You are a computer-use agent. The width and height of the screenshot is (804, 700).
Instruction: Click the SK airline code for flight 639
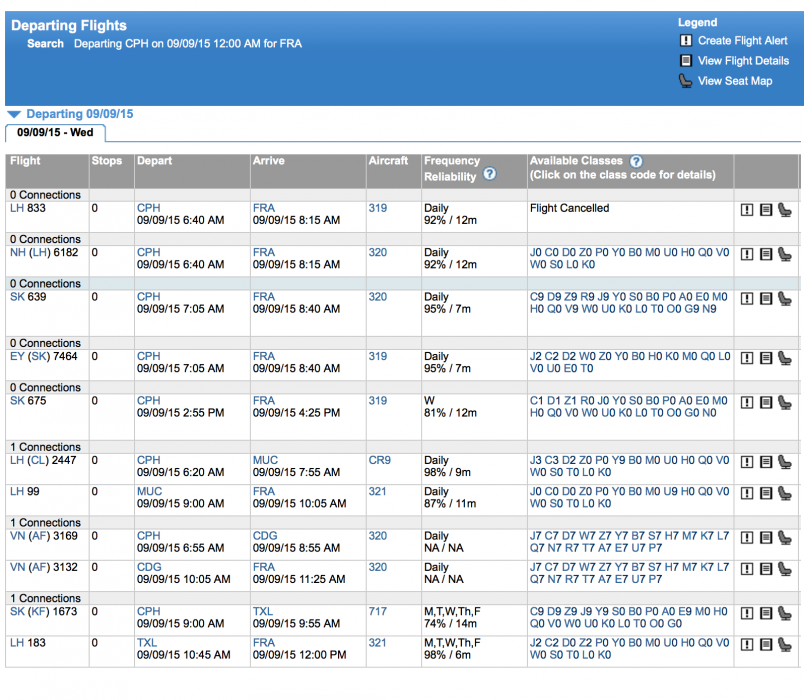tap(17, 297)
